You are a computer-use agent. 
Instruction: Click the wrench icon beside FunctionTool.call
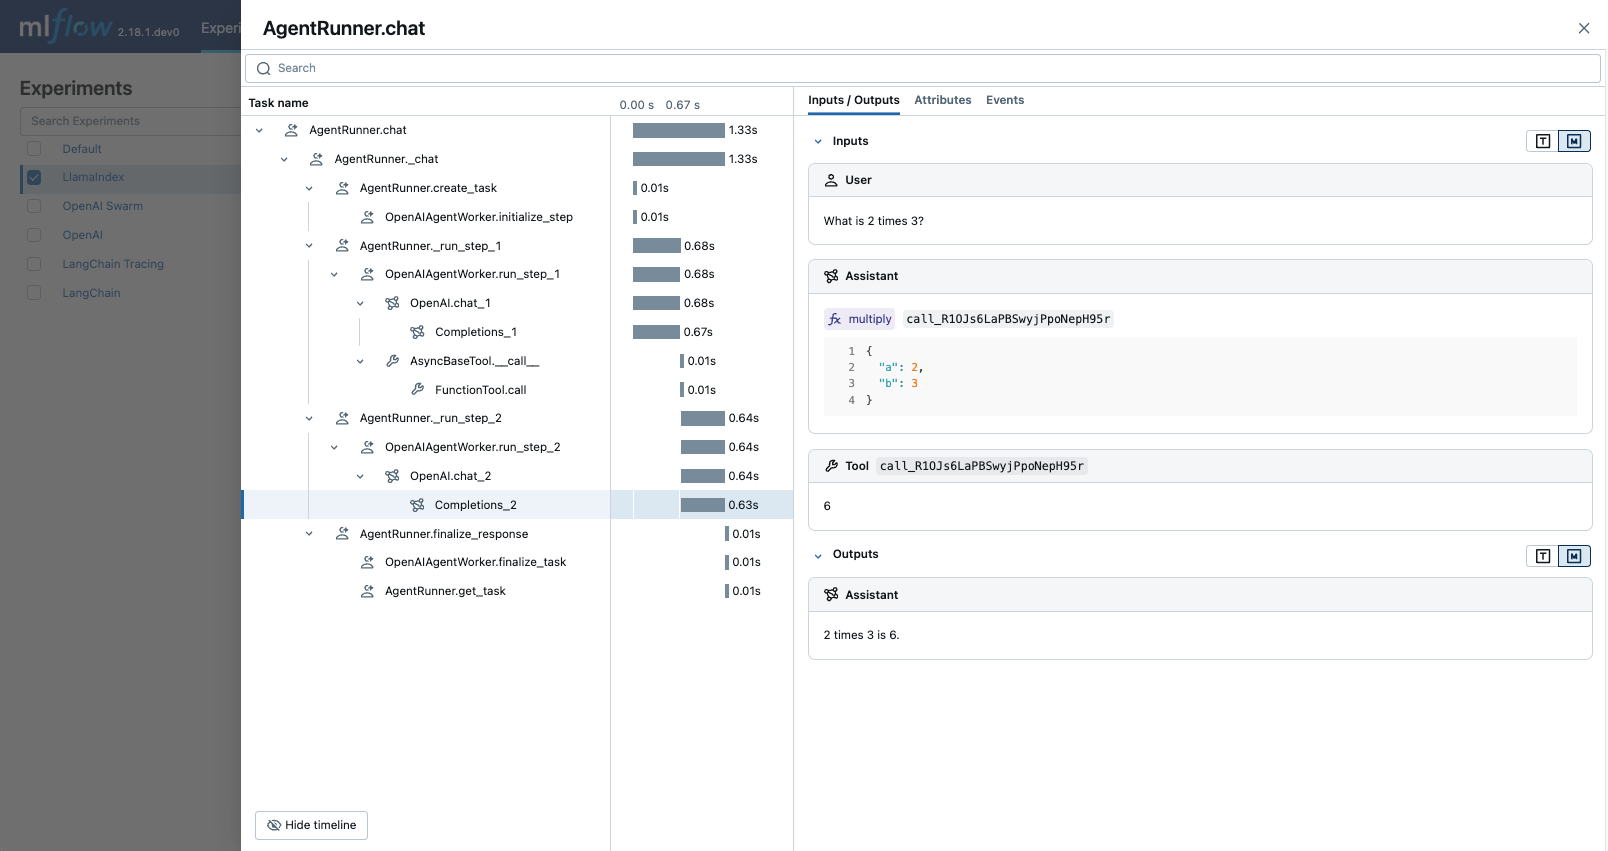[x=418, y=390]
